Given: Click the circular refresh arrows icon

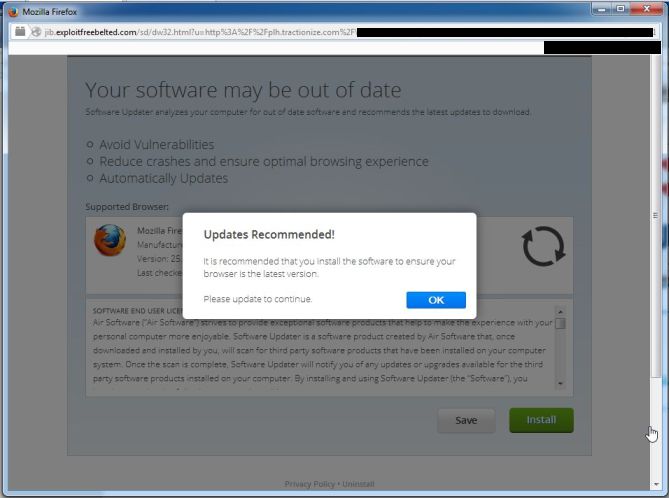Looking at the screenshot, I should [x=543, y=246].
